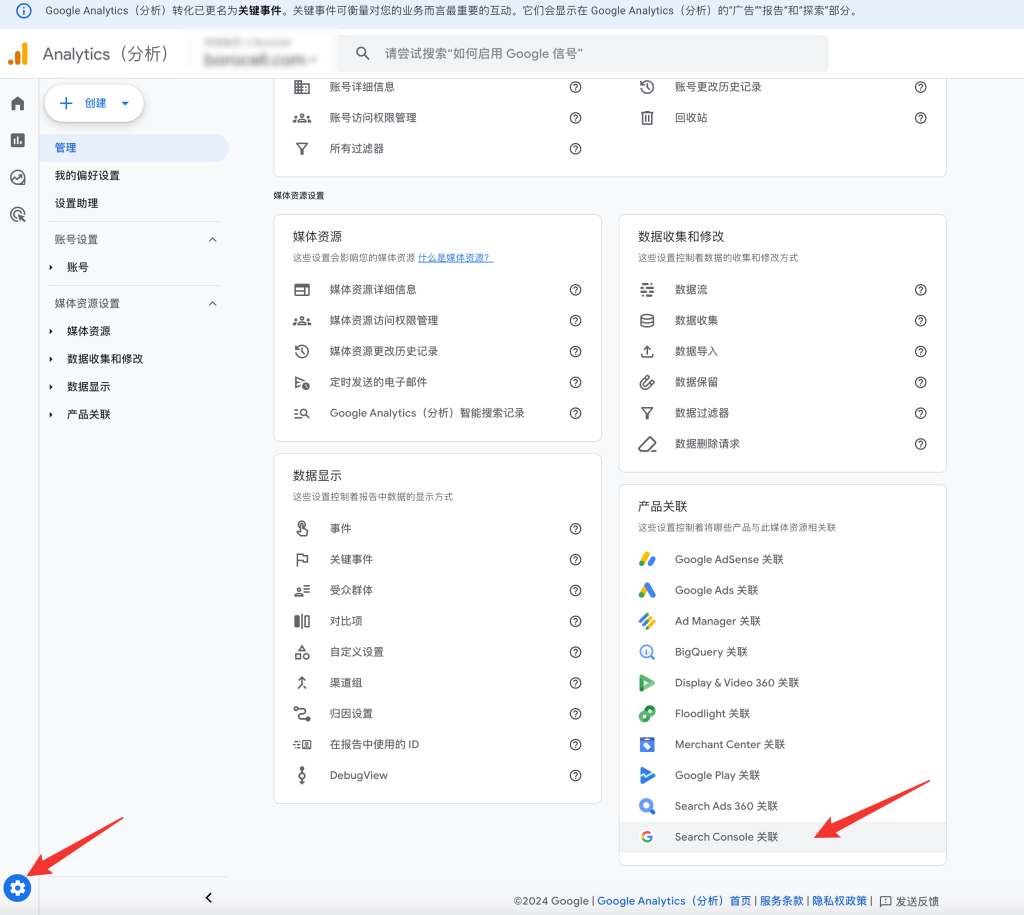Screen dimensions: 1024x915
Task: Open the Reports bar-chart icon
Action: pyautogui.click(x=18, y=140)
